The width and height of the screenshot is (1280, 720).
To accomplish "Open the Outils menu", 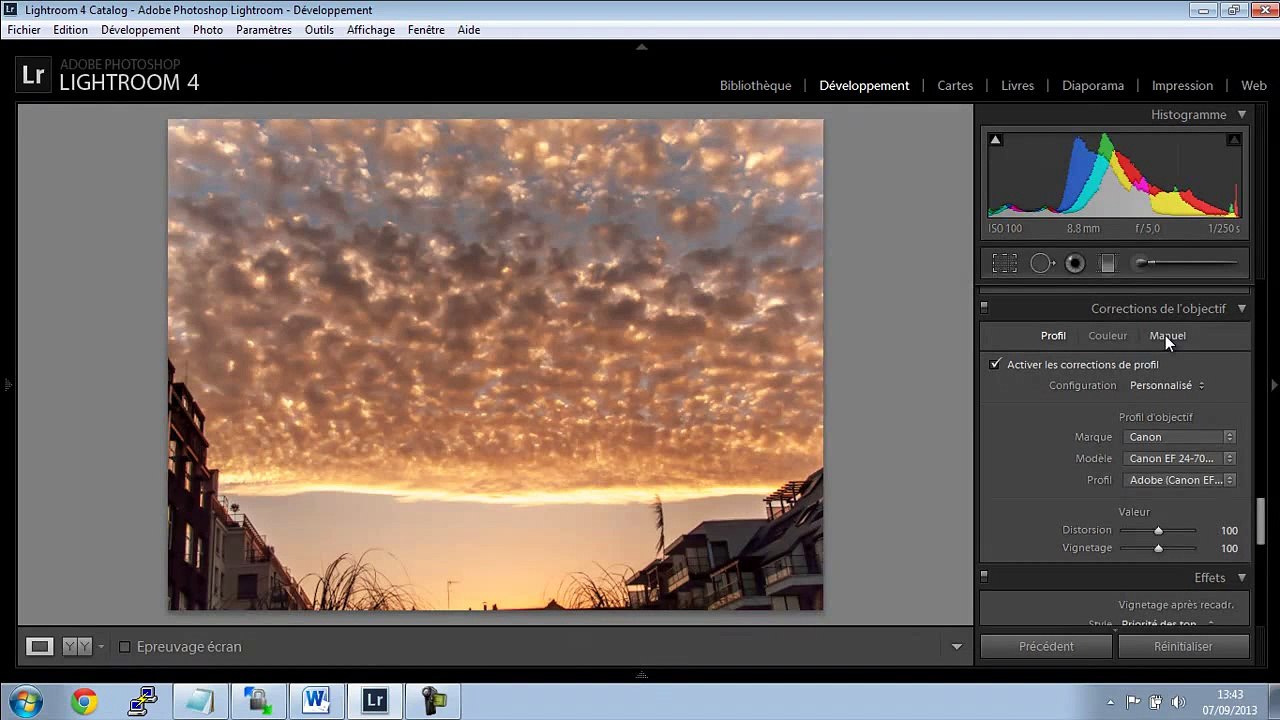I will point(319,30).
